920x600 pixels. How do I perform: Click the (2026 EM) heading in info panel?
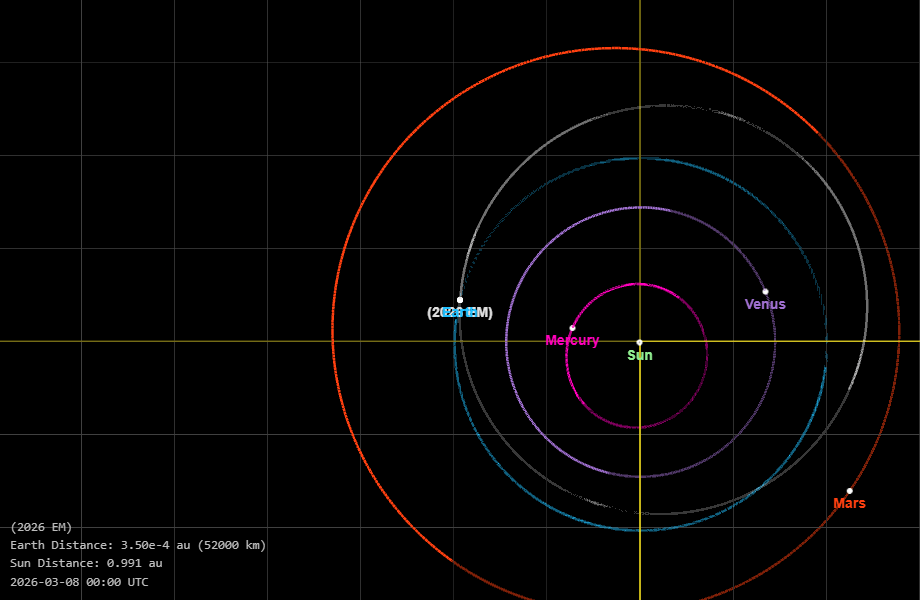tap(40, 526)
